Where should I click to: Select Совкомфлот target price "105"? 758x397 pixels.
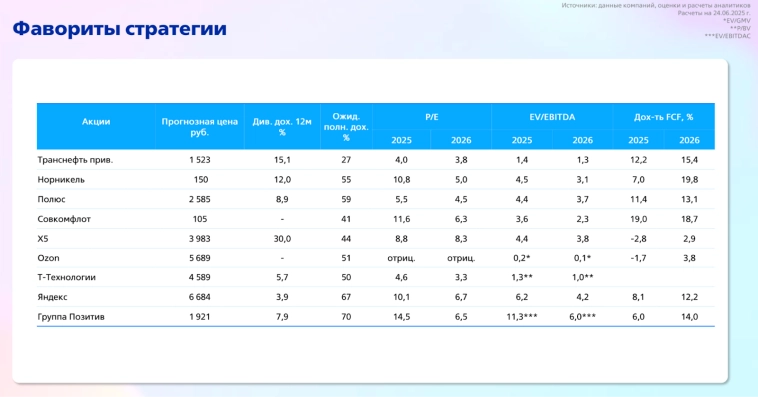200,219
